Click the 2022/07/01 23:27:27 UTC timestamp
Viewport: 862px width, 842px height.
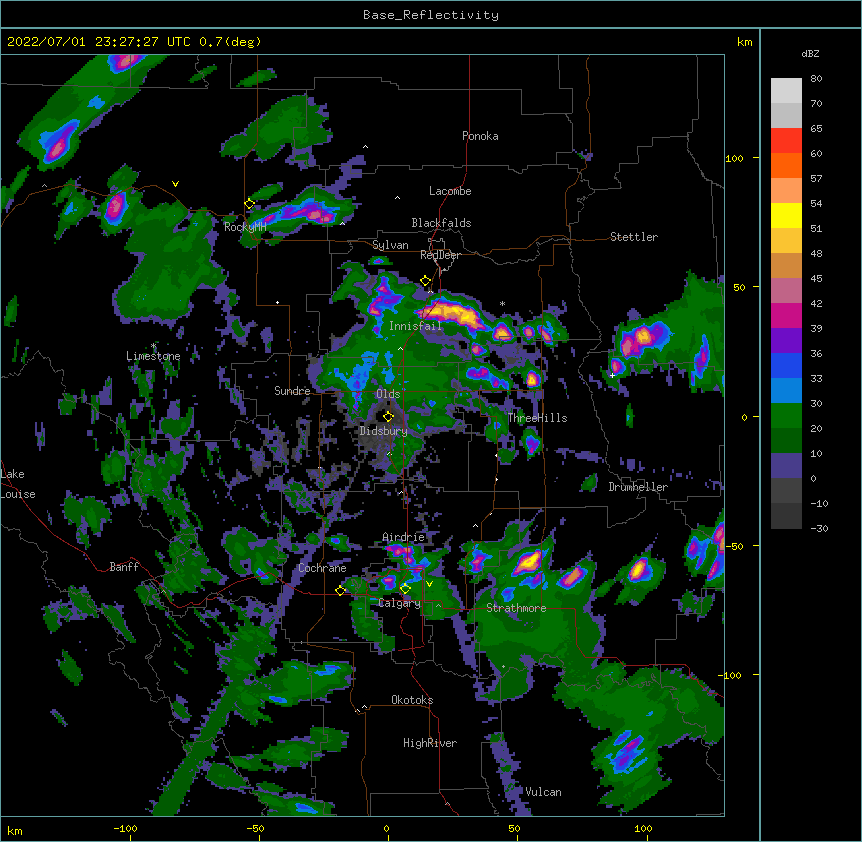[x=99, y=42]
